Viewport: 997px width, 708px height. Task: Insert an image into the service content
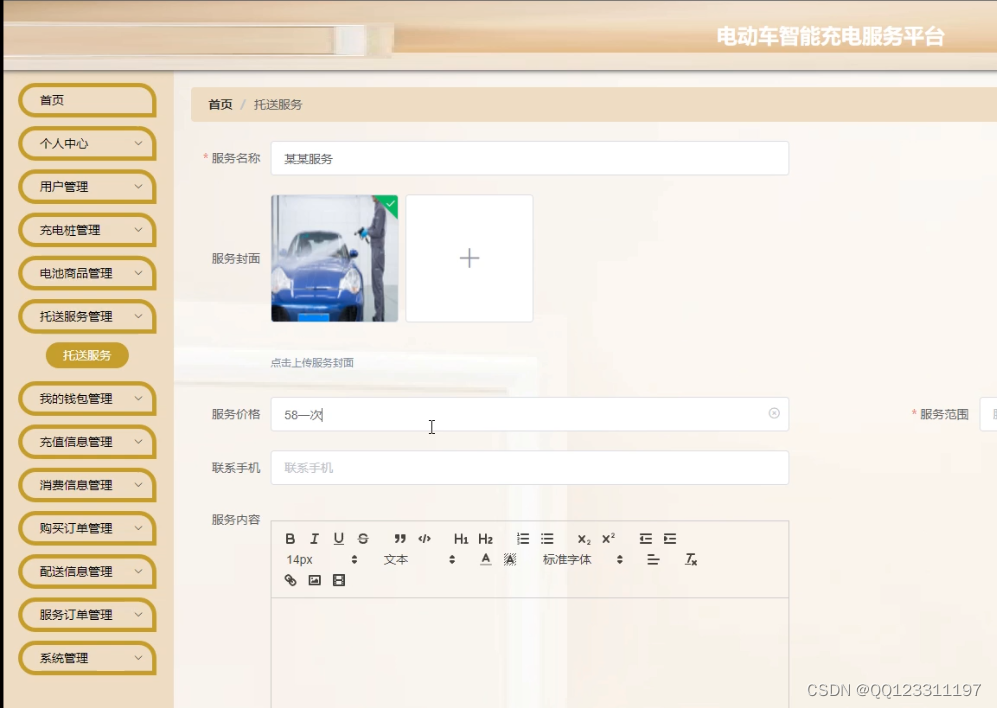(314, 580)
